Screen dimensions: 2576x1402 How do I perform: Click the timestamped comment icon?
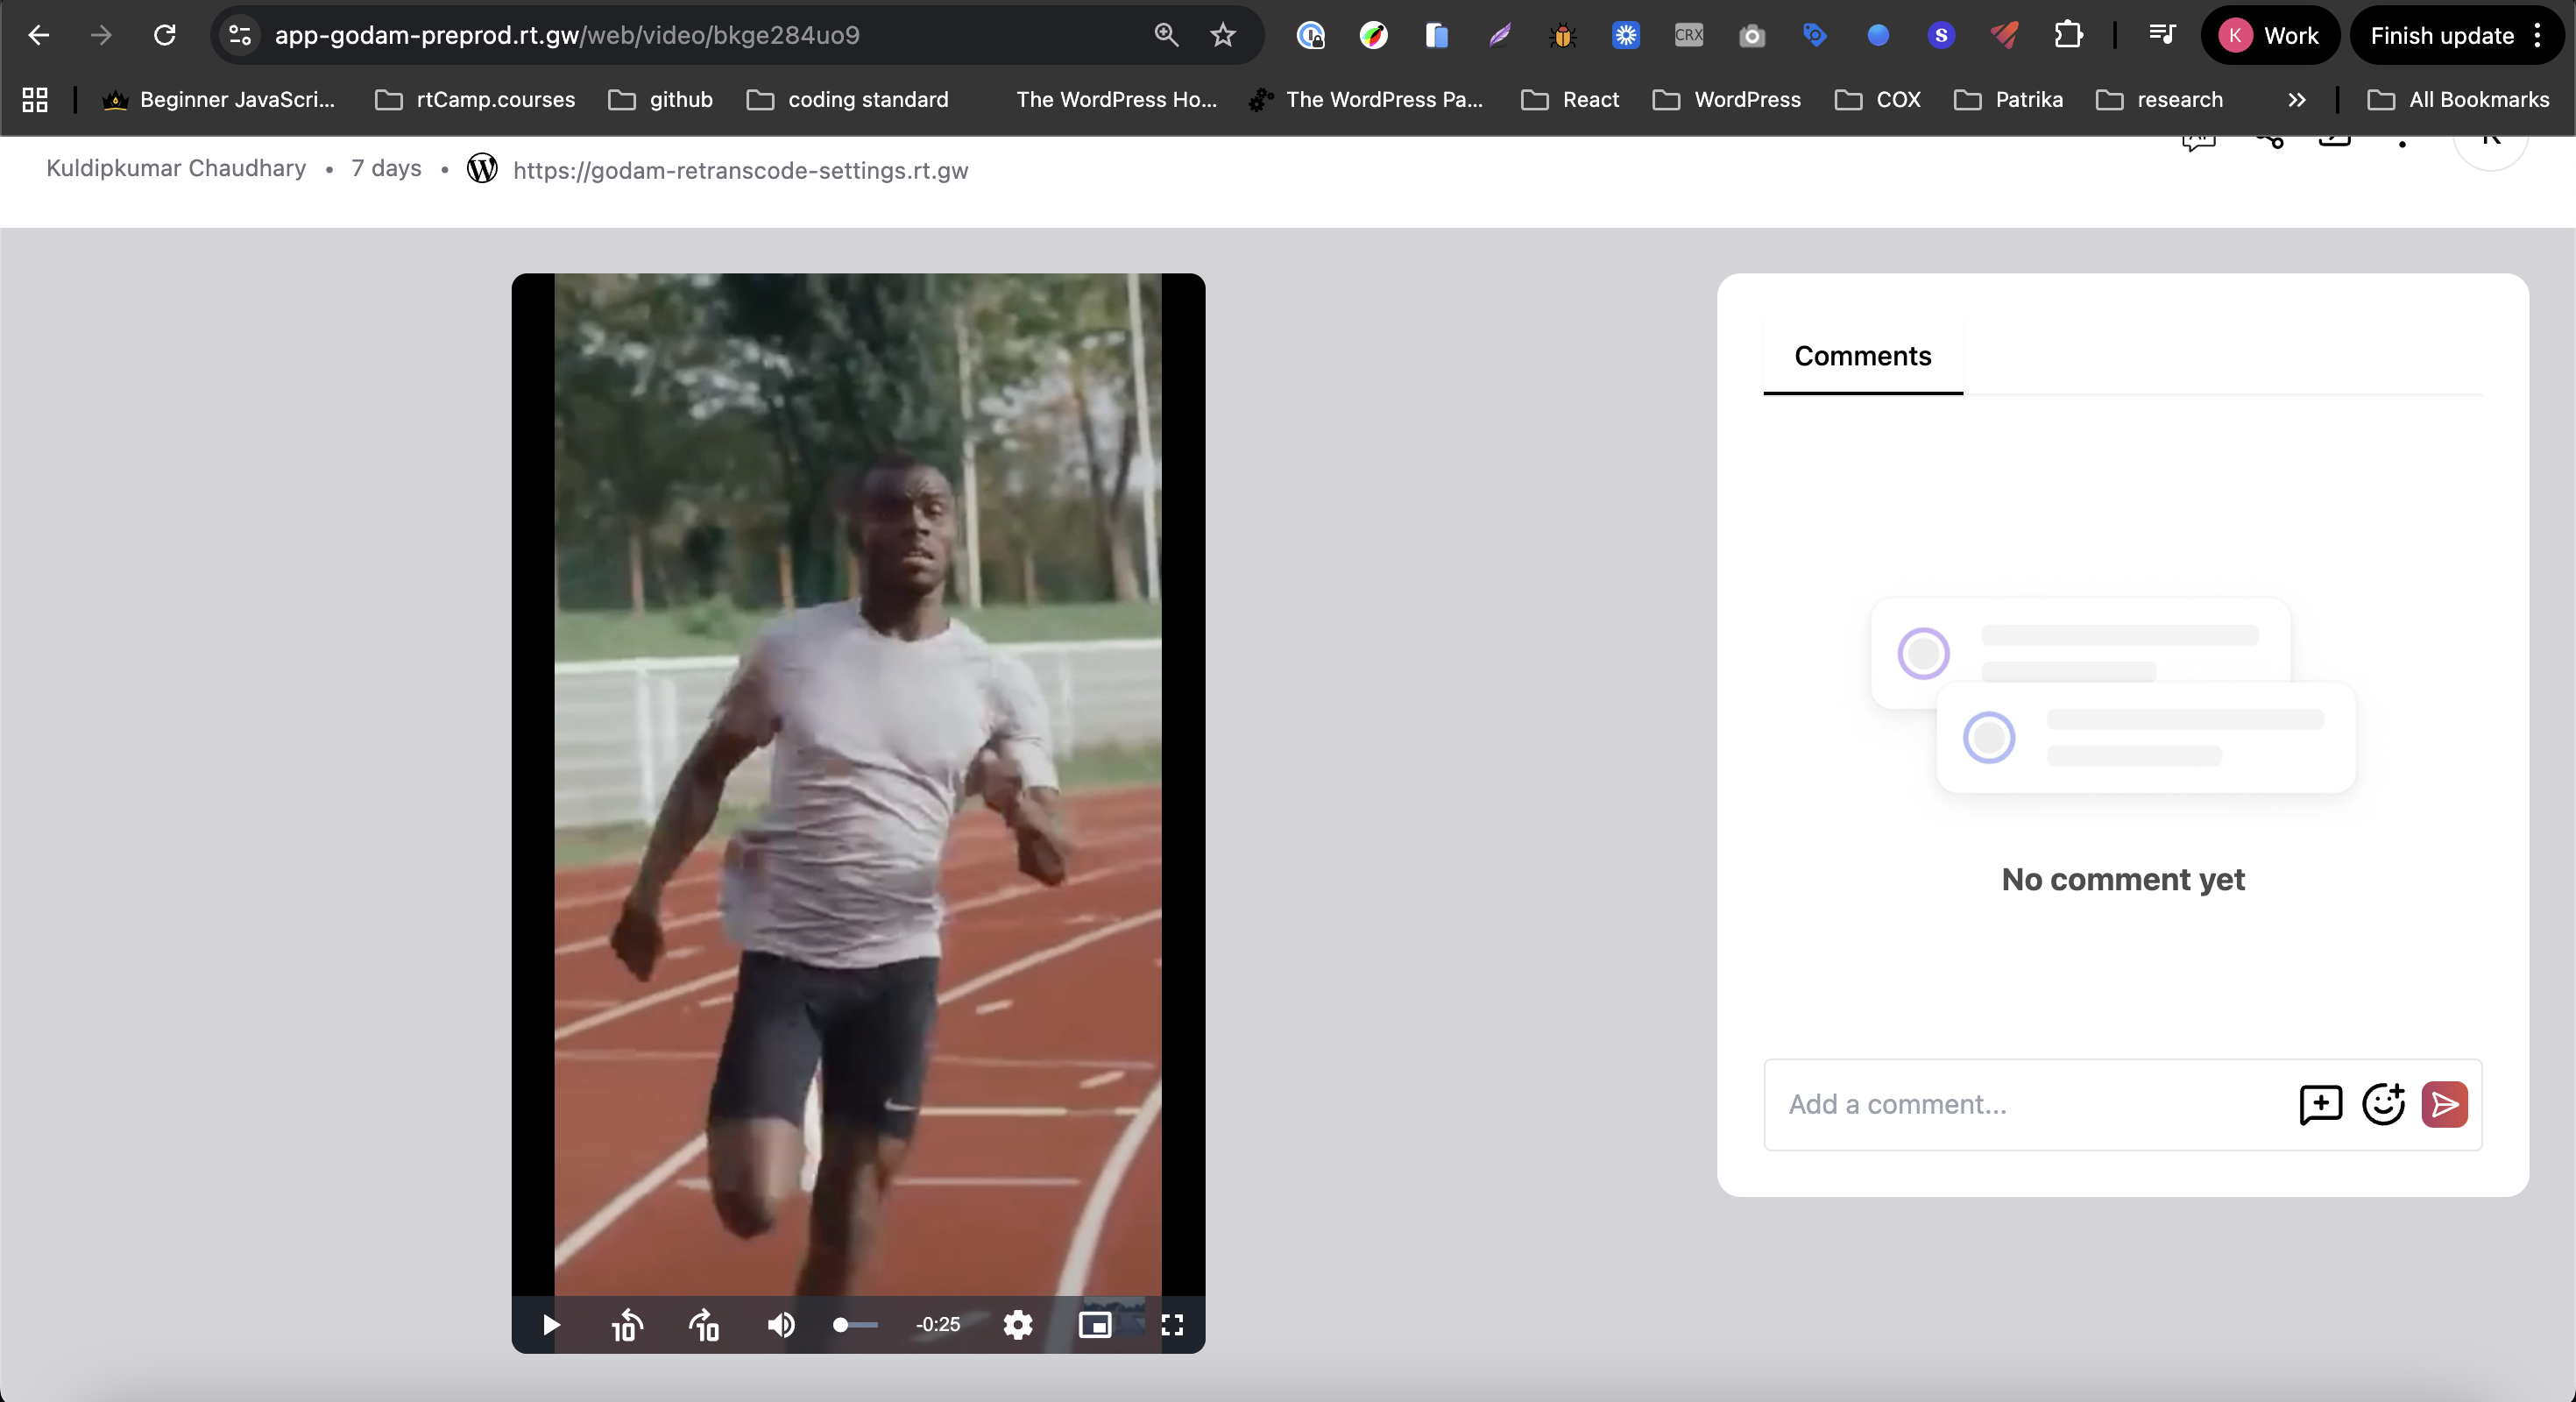point(2320,1104)
